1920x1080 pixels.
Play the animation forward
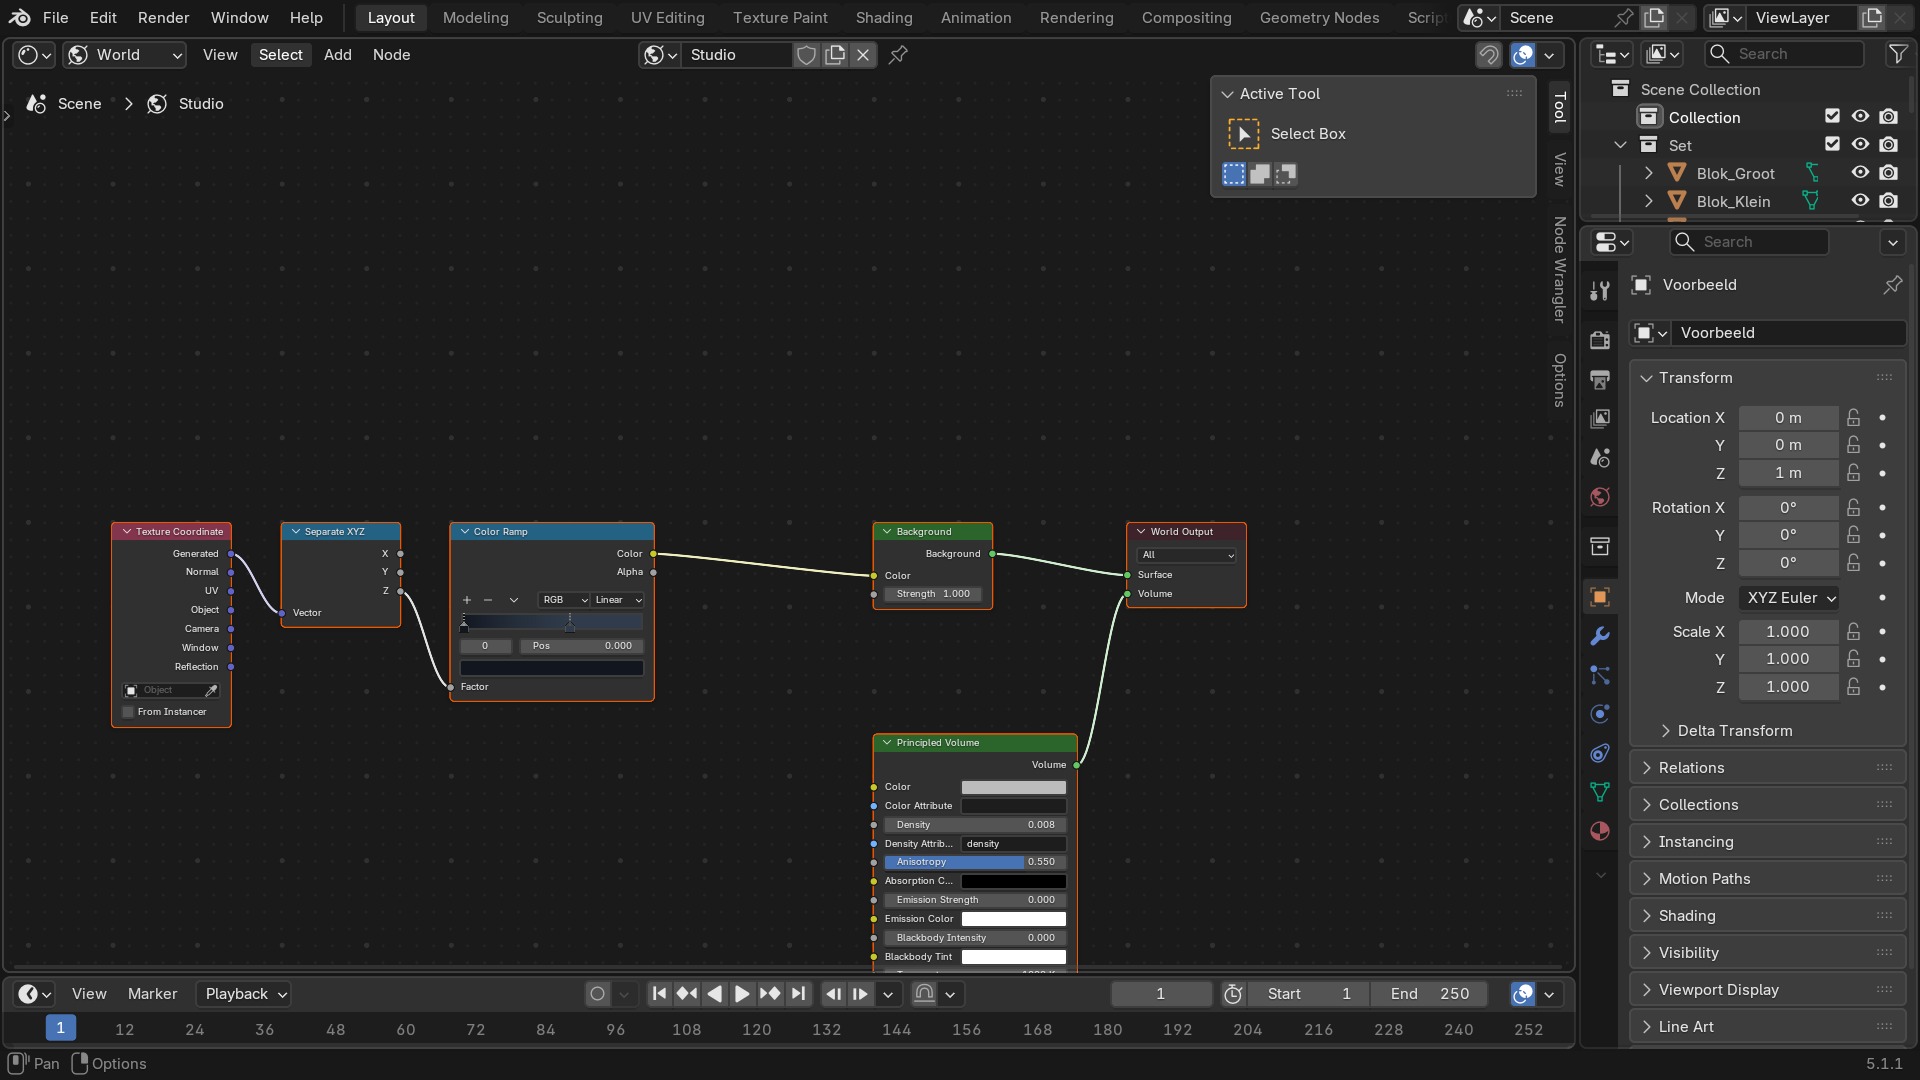[742, 994]
